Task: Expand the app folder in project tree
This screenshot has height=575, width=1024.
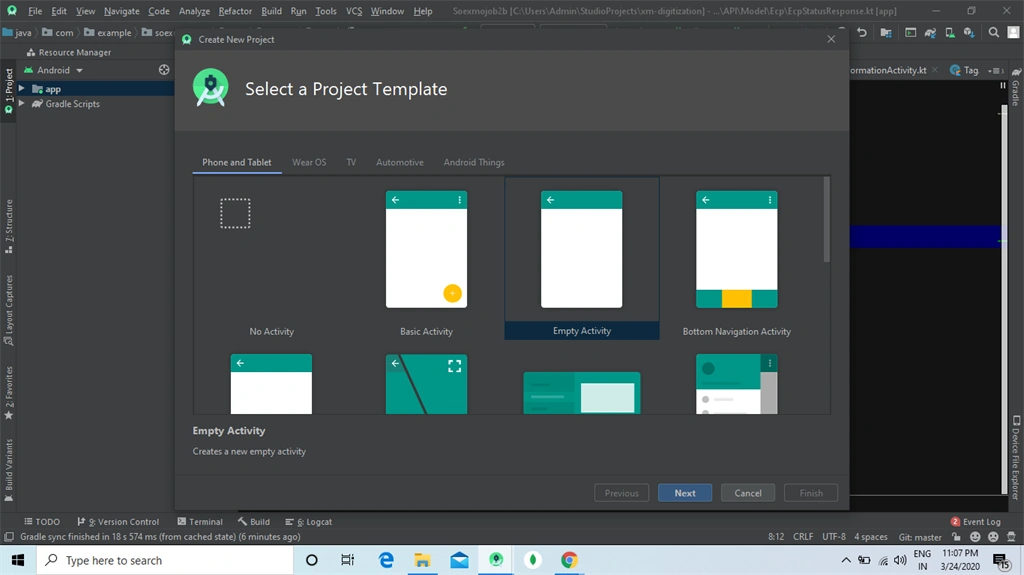Action: pos(22,88)
